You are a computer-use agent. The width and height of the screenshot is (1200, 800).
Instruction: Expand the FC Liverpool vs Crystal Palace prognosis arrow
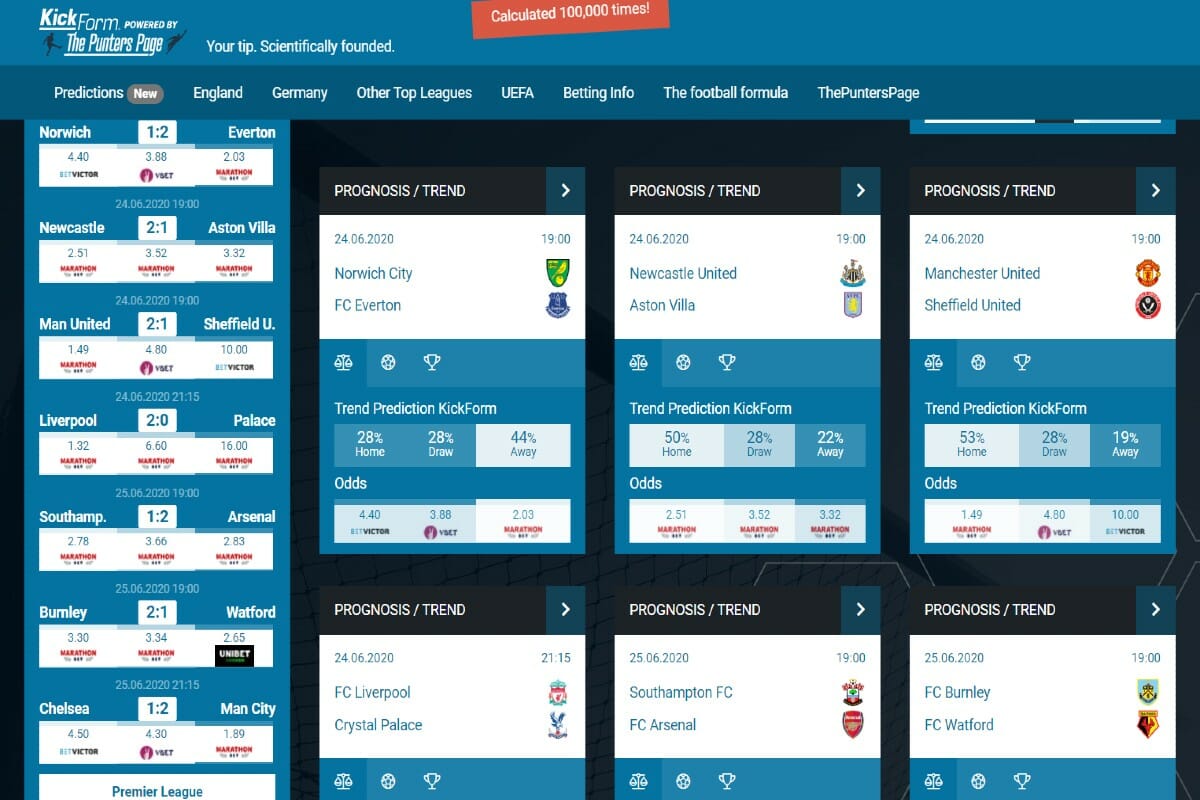pos(565,609)
